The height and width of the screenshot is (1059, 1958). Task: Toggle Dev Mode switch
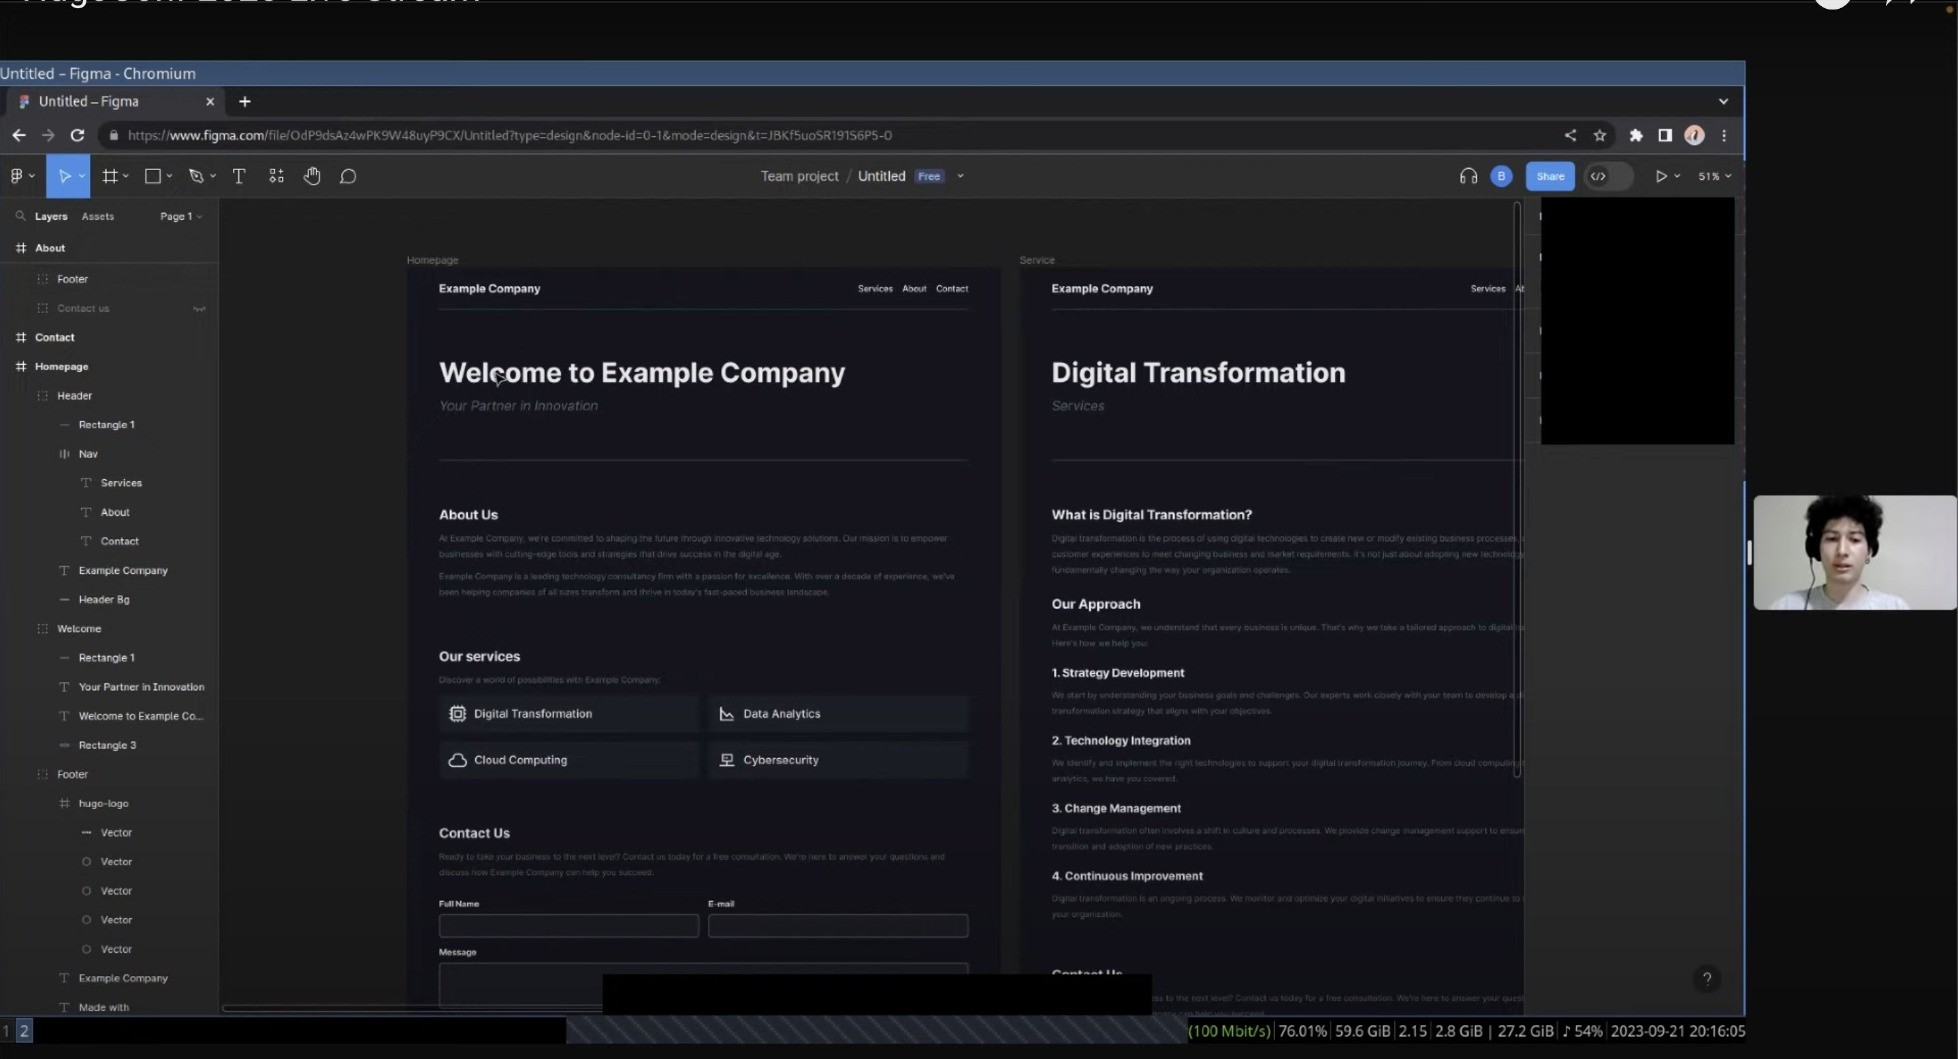pyautogui.click(x=1608, y=176)
